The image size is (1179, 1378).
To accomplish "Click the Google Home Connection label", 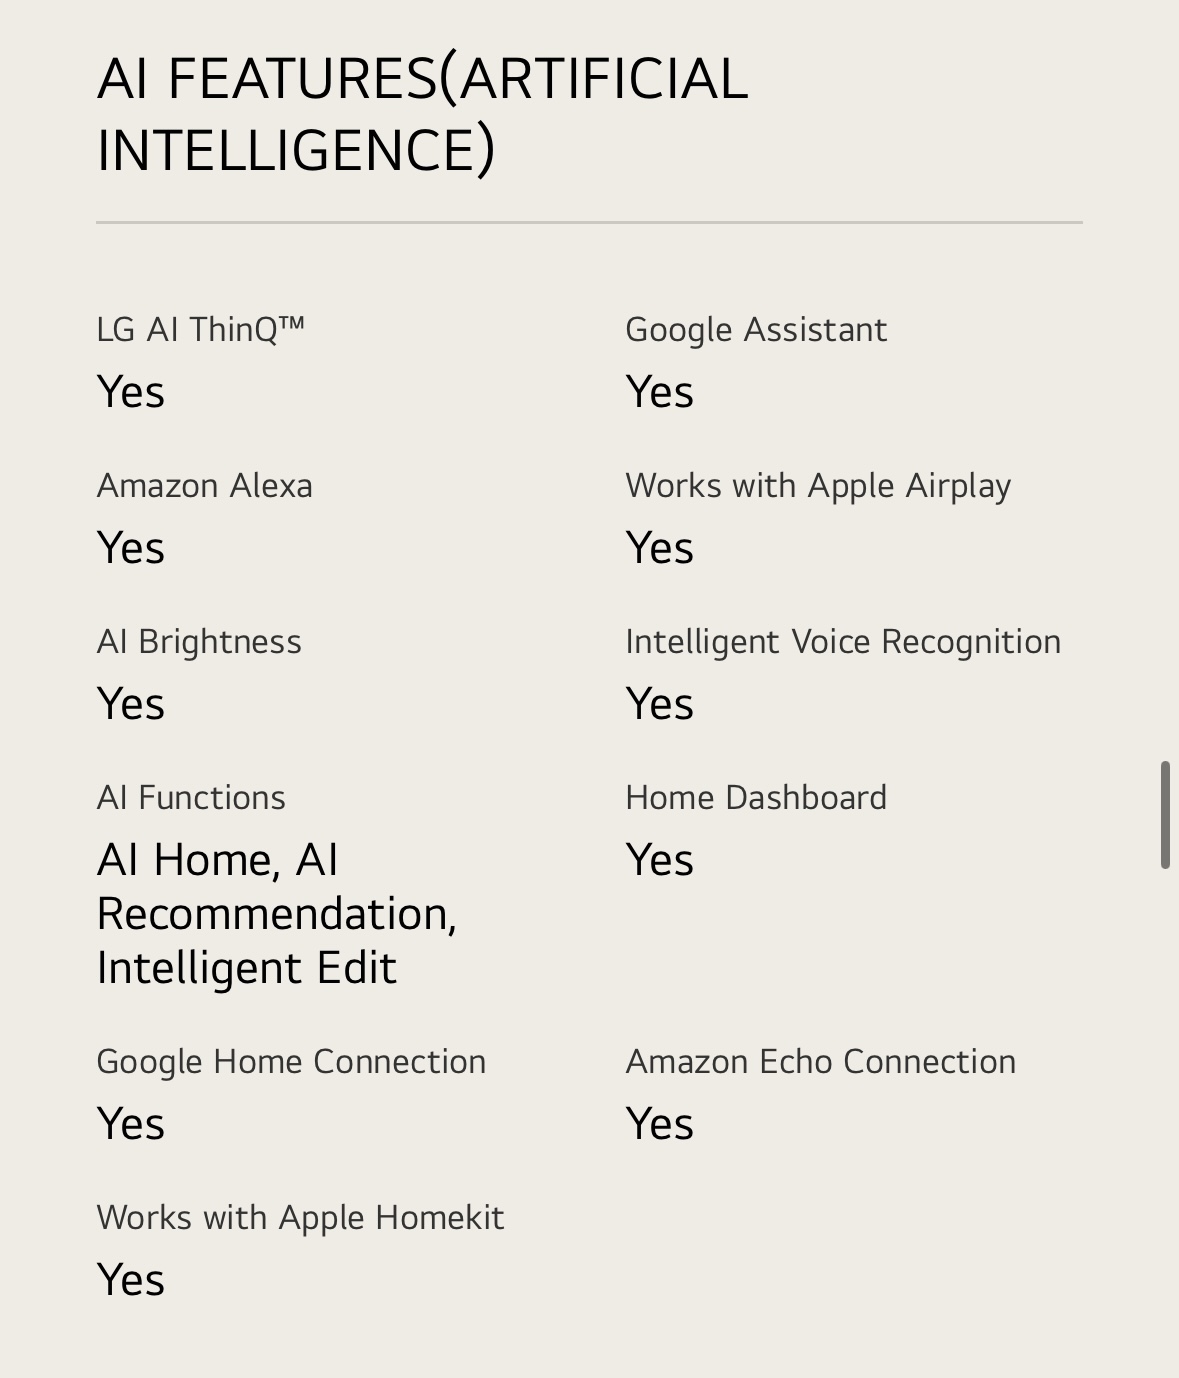I will pos(291,1062).
